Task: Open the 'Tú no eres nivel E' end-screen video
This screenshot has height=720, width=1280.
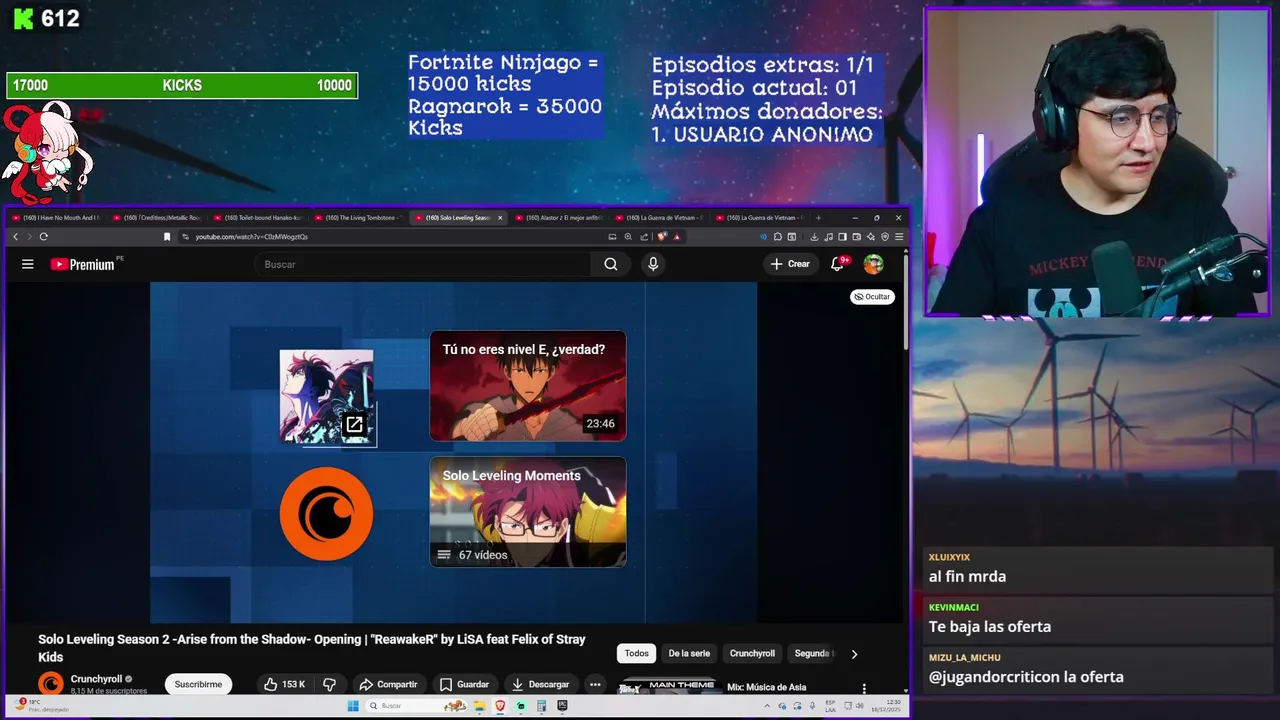Action: click(x=528, y=386)
